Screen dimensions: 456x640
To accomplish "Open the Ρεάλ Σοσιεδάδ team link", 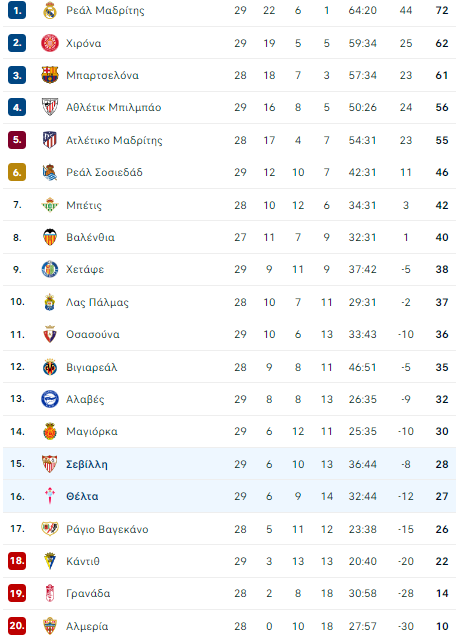I will pyautogui.click(x=105, y=173).
